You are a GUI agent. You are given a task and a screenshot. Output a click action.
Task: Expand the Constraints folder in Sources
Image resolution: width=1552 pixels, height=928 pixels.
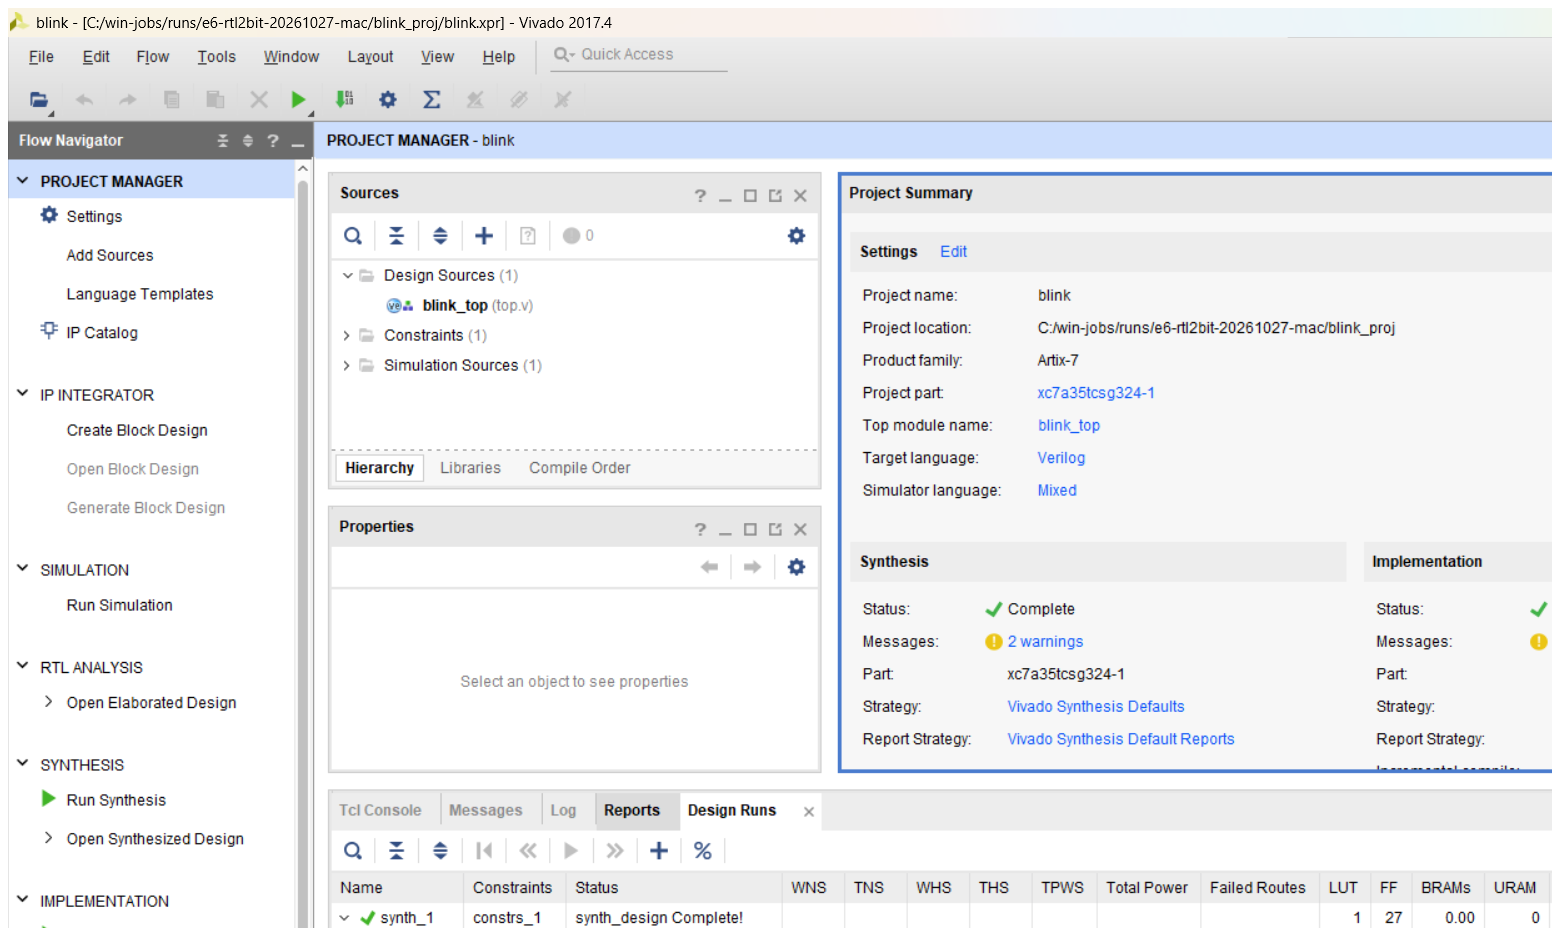click(347, 336)
